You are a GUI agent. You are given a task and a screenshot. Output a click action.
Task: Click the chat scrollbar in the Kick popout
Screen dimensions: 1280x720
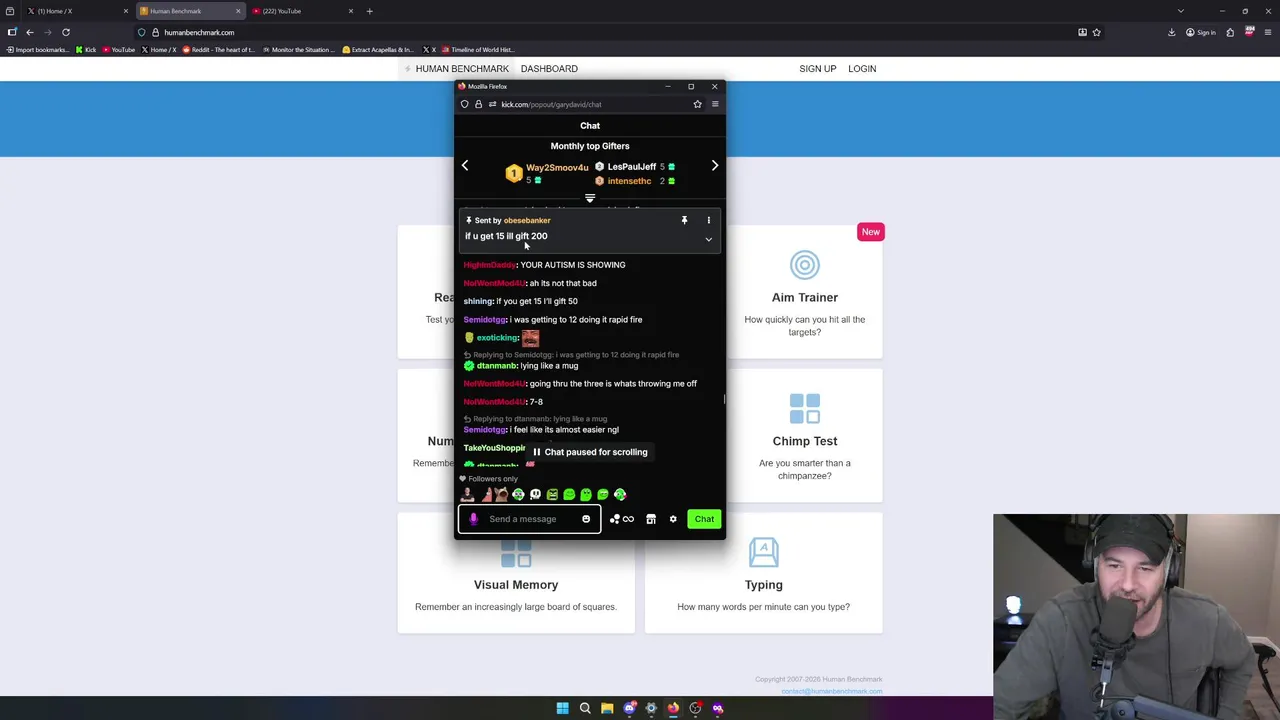tap(723, 399)
